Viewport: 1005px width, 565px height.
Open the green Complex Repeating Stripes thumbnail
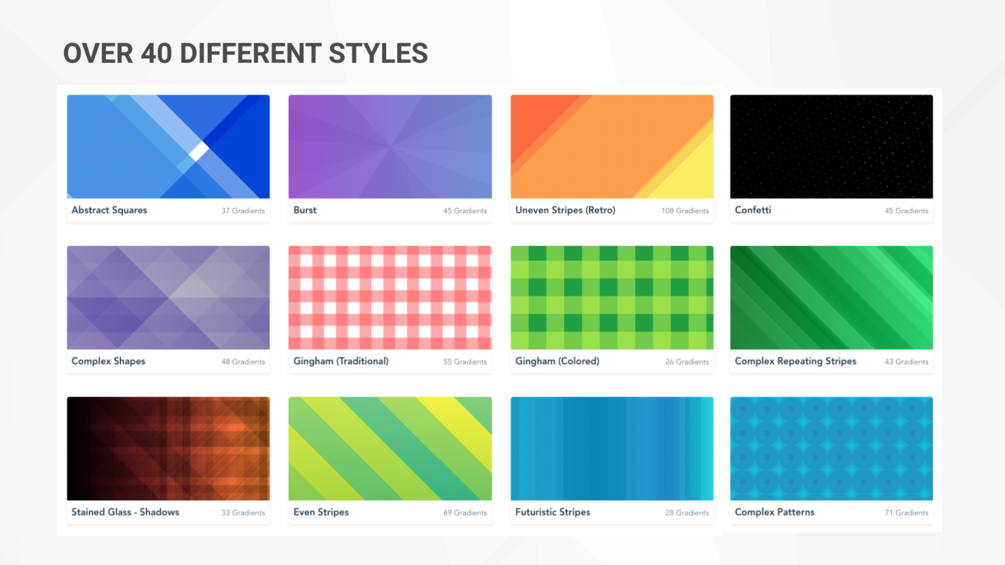[x=831, y=298]
